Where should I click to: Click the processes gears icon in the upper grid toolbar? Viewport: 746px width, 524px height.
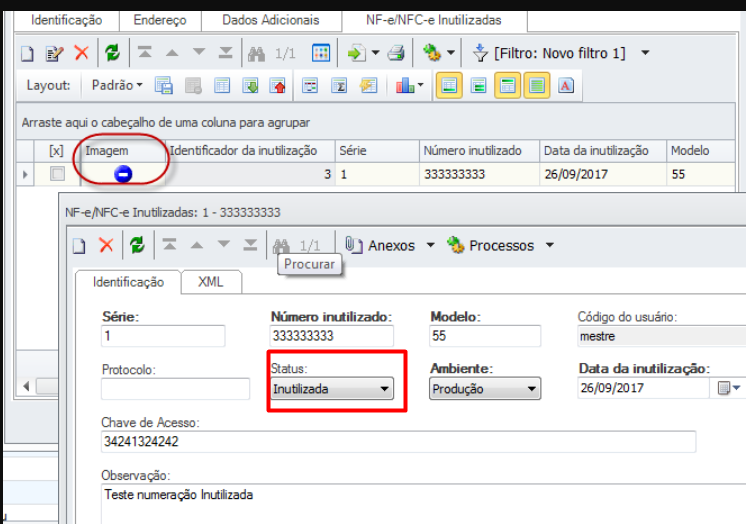(x=432, y=52)
